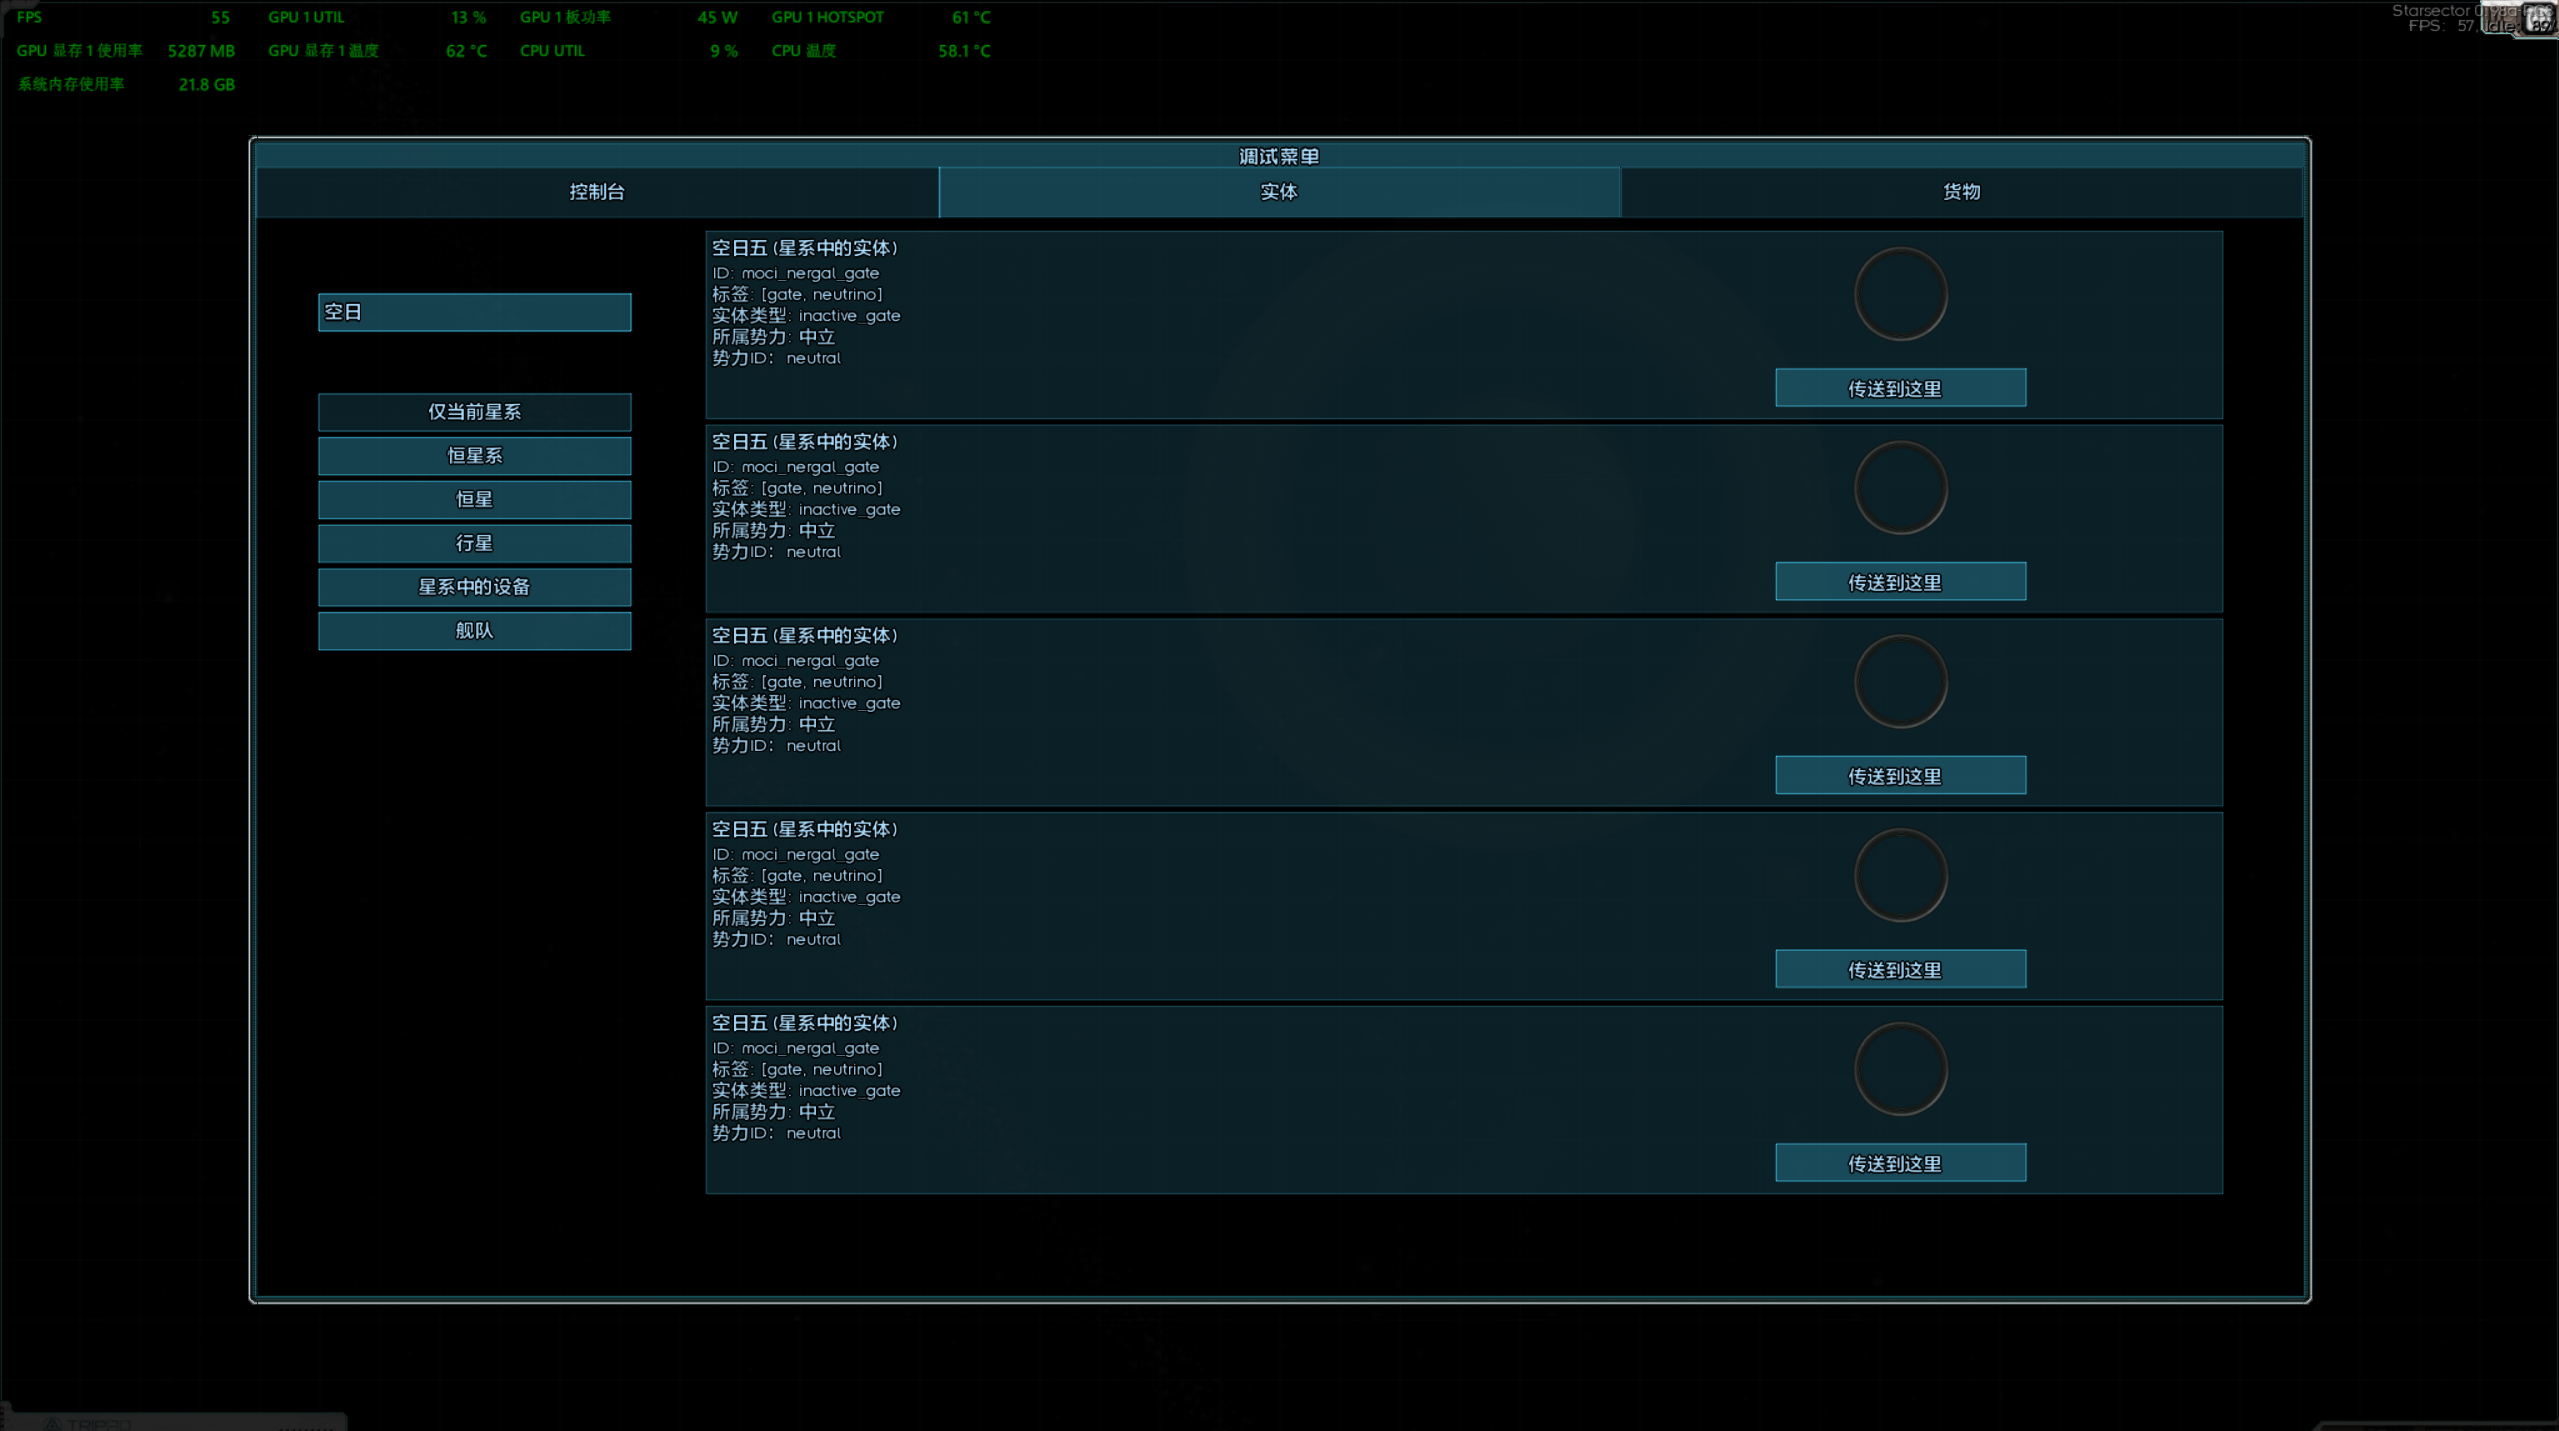Select the fifth 空日五 (星系中的实体) title

[805, 1023]
